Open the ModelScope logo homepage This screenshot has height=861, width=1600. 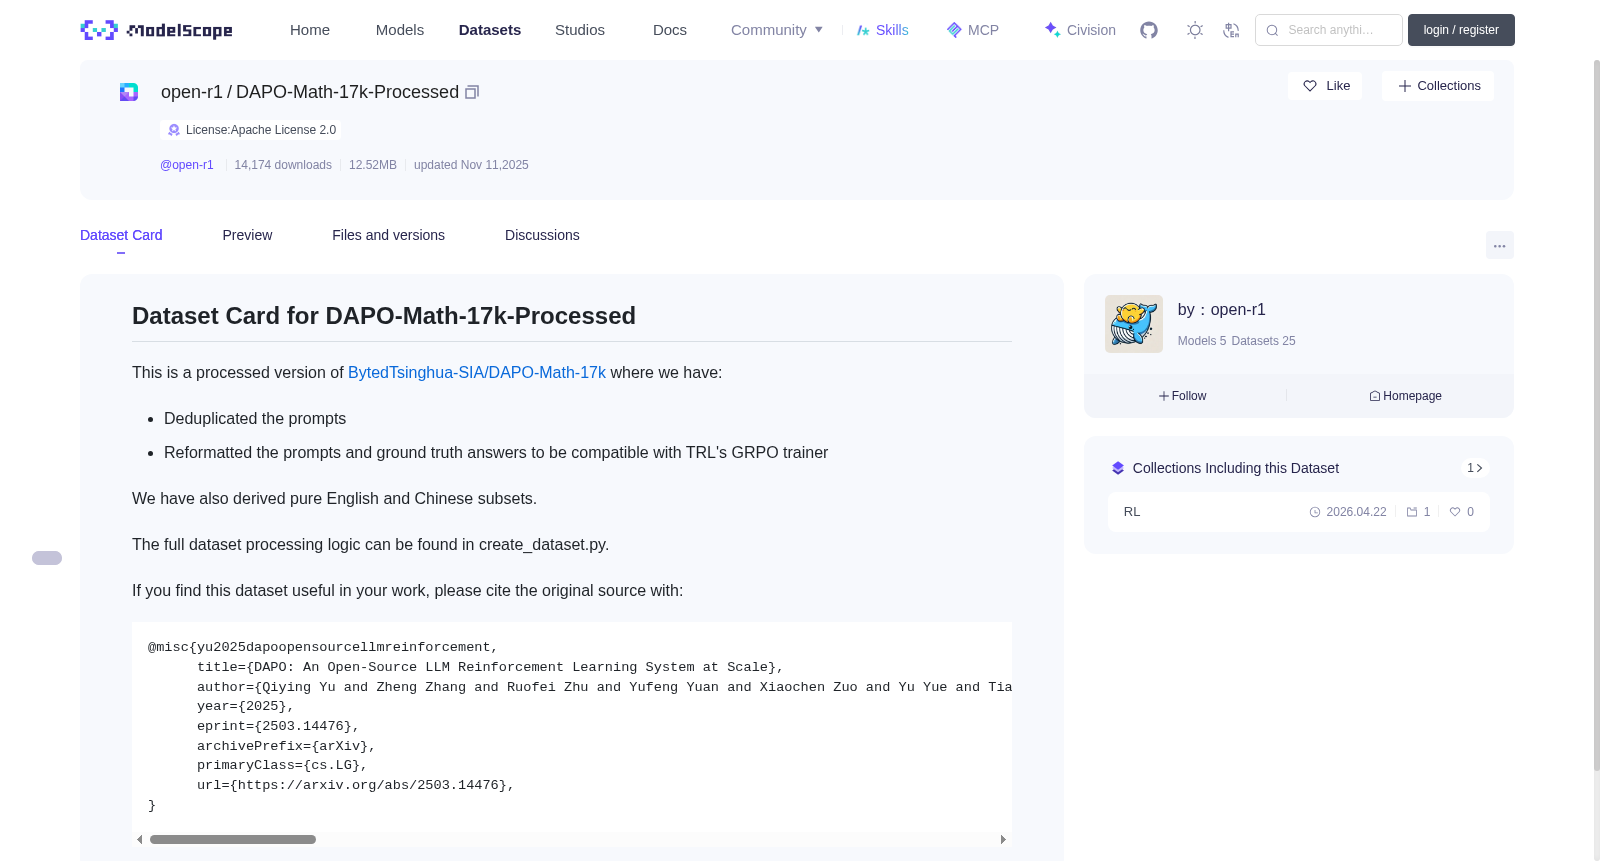click(156, 30)
